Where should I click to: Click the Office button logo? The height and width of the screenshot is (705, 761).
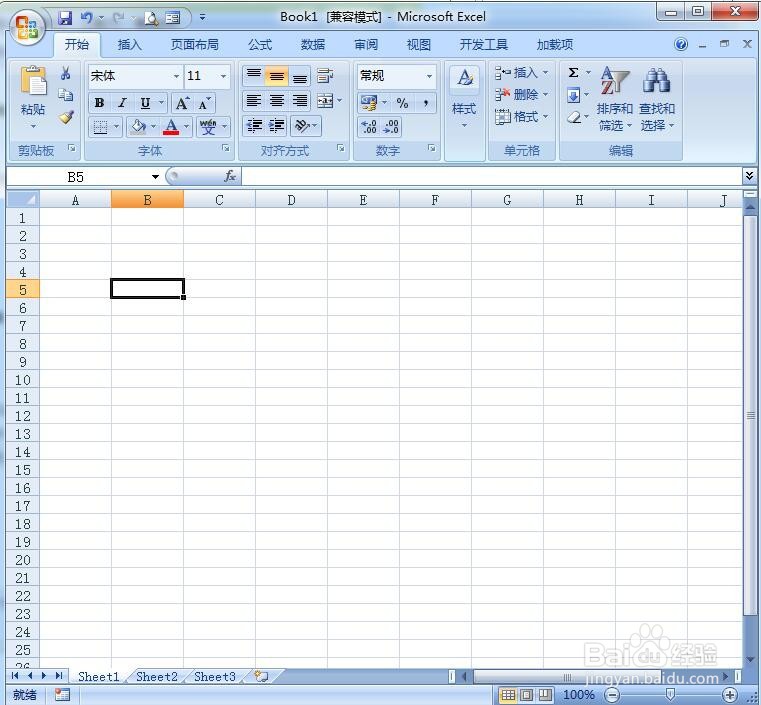27,26
